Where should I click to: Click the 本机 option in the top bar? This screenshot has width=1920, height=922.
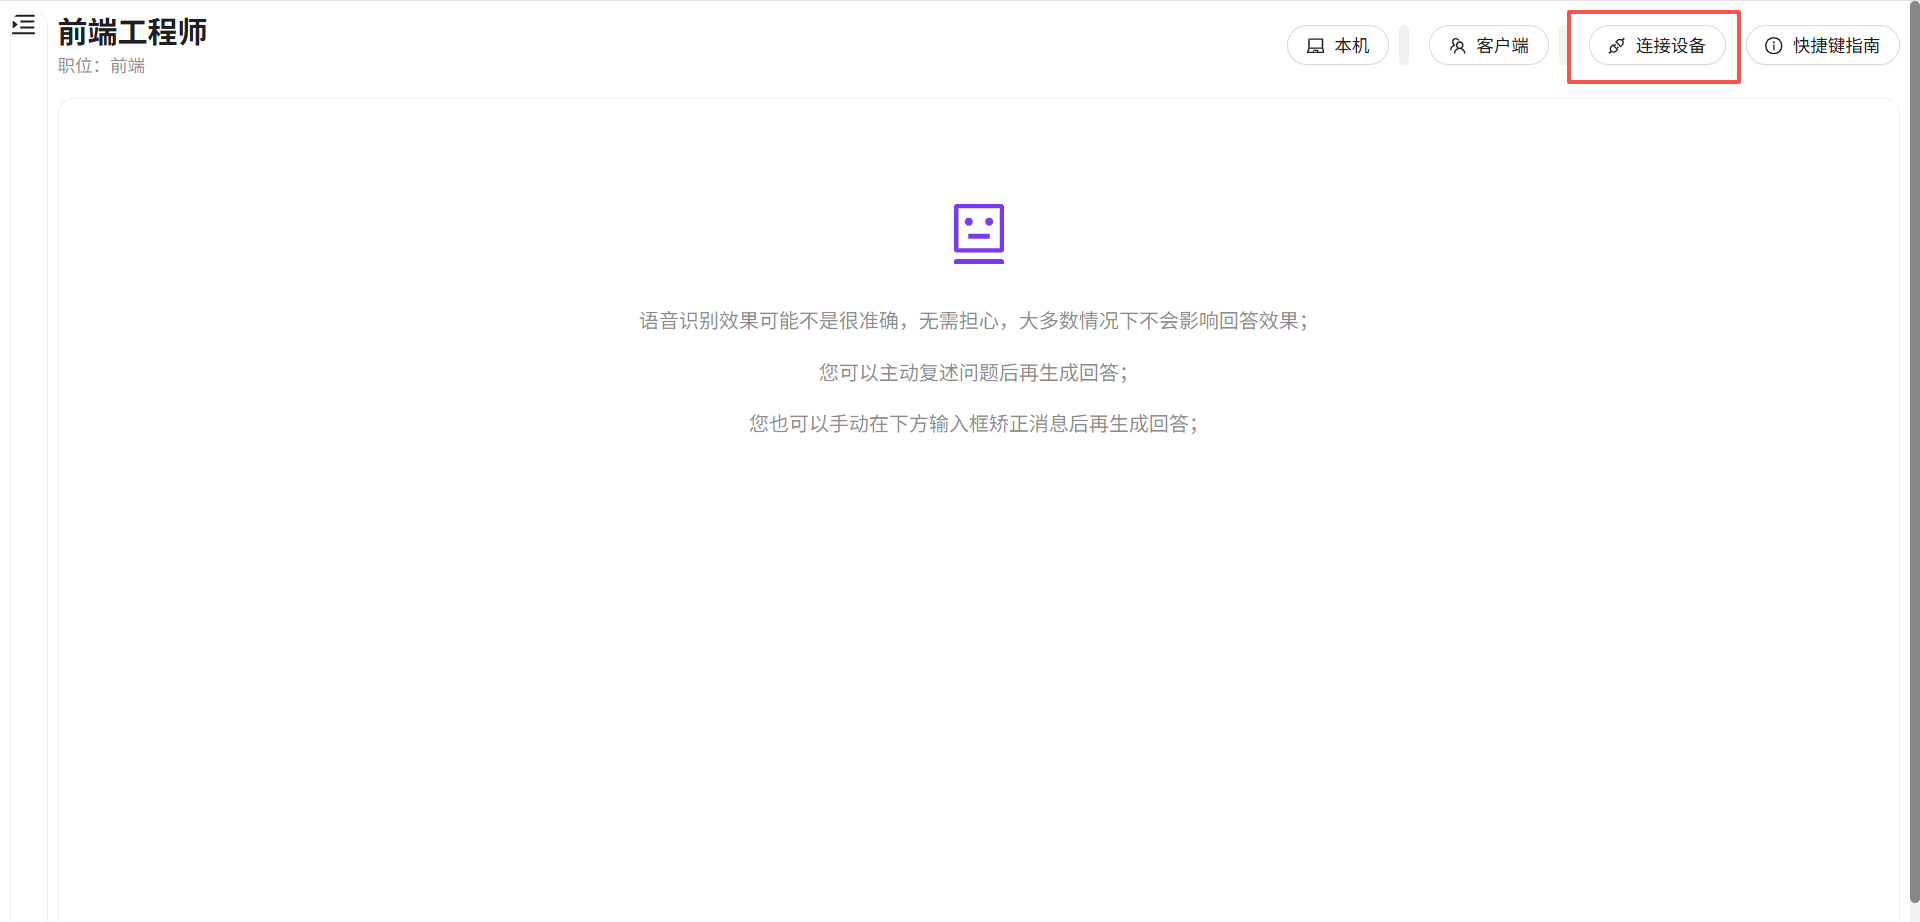(1337, 45)
